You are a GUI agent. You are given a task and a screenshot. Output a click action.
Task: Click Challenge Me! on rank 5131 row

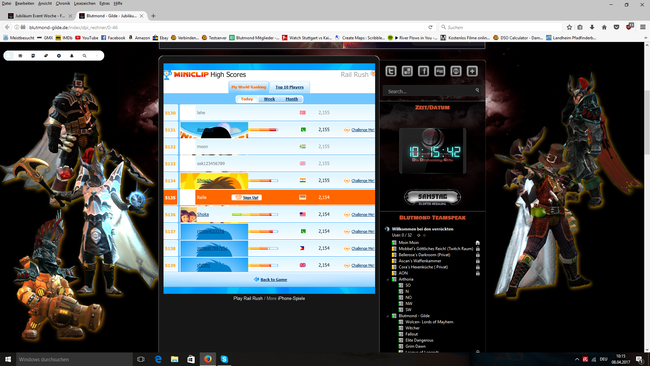[x=362, y=130]
